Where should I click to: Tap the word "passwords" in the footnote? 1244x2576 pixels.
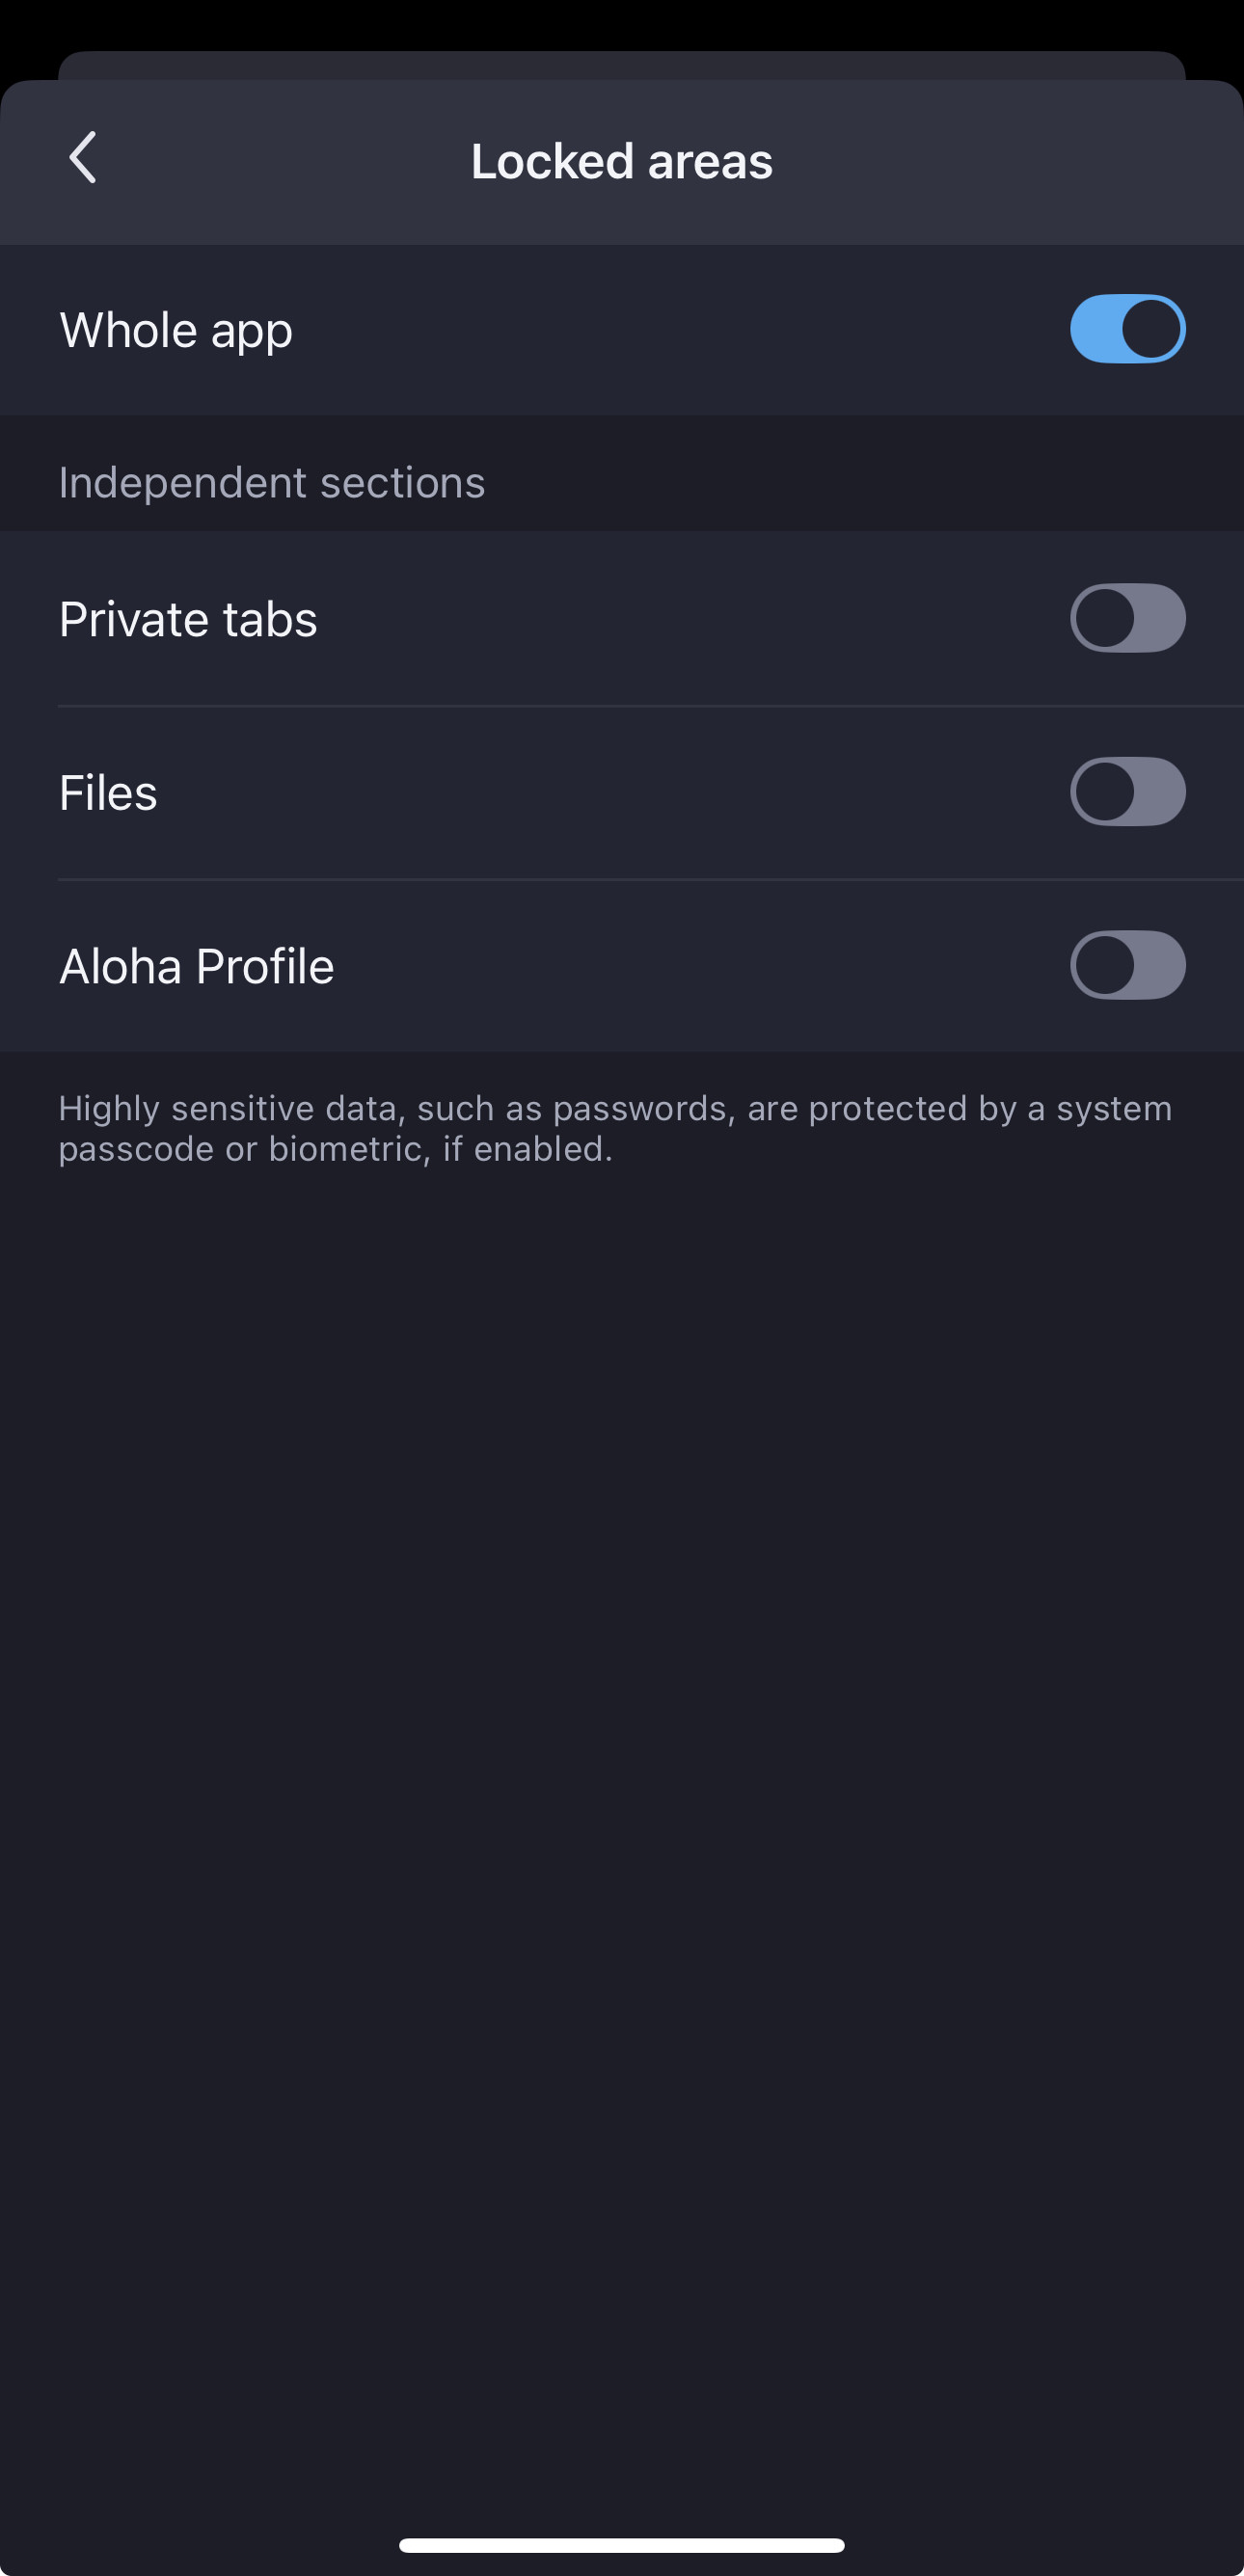[639, 1109]
